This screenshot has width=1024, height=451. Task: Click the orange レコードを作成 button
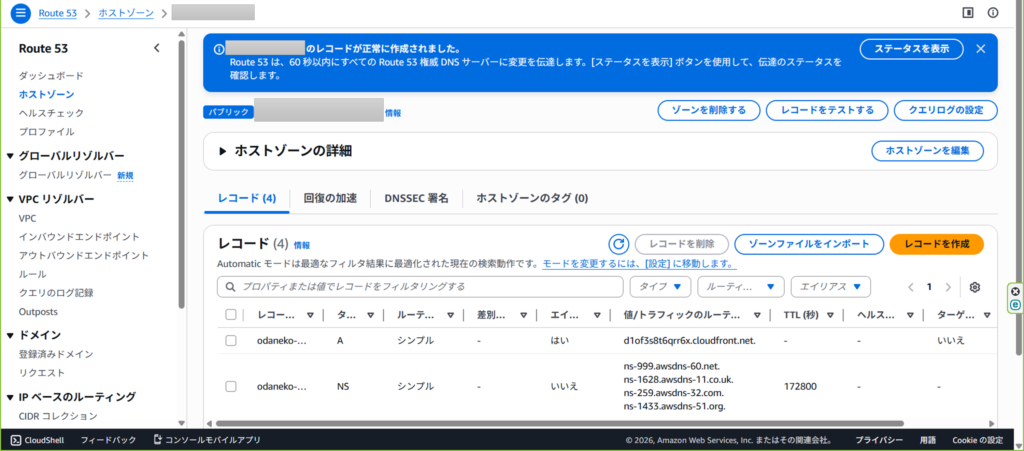point(936,244)
